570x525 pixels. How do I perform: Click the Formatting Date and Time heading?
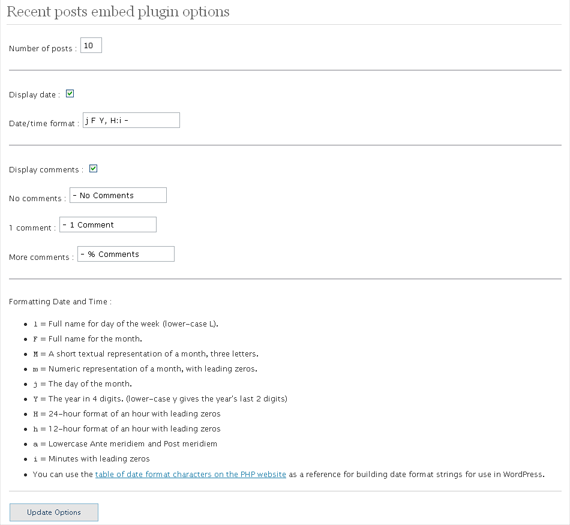[x=60, y=302]
